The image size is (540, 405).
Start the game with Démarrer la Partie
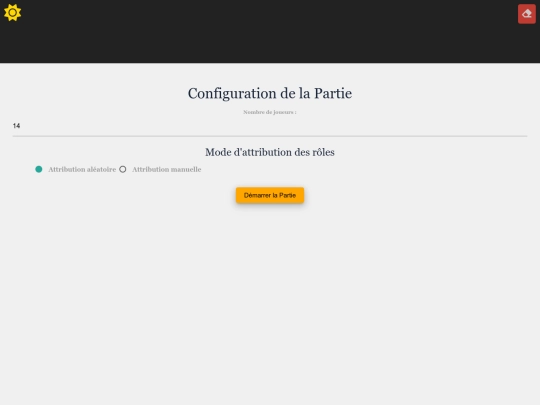click(270, 195)
